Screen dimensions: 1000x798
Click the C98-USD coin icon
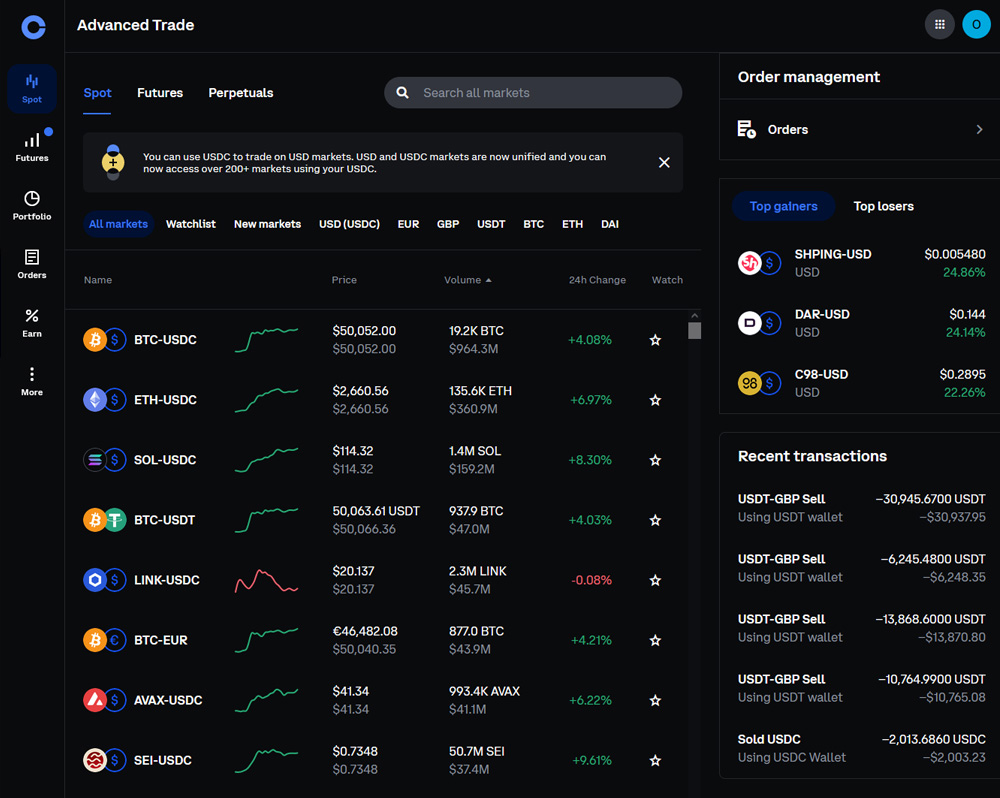coord(759,383)
